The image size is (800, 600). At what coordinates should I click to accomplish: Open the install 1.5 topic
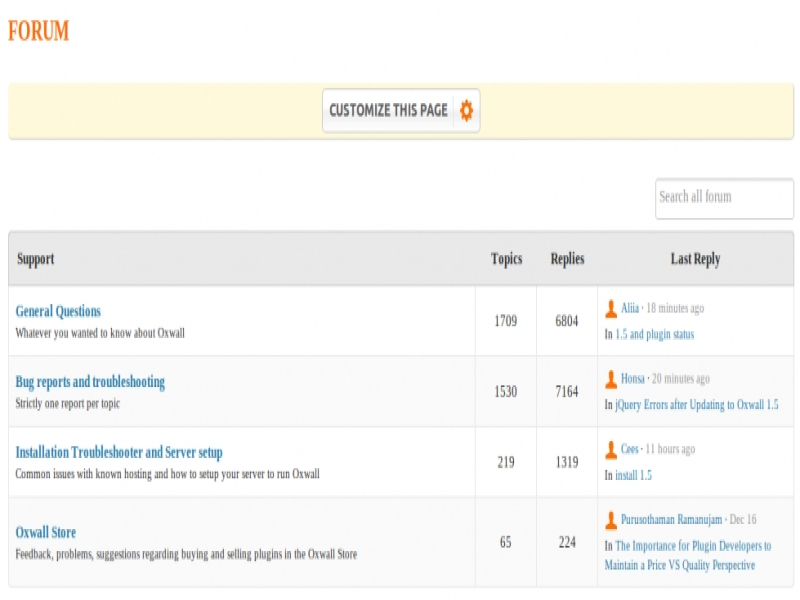point(633,476)
